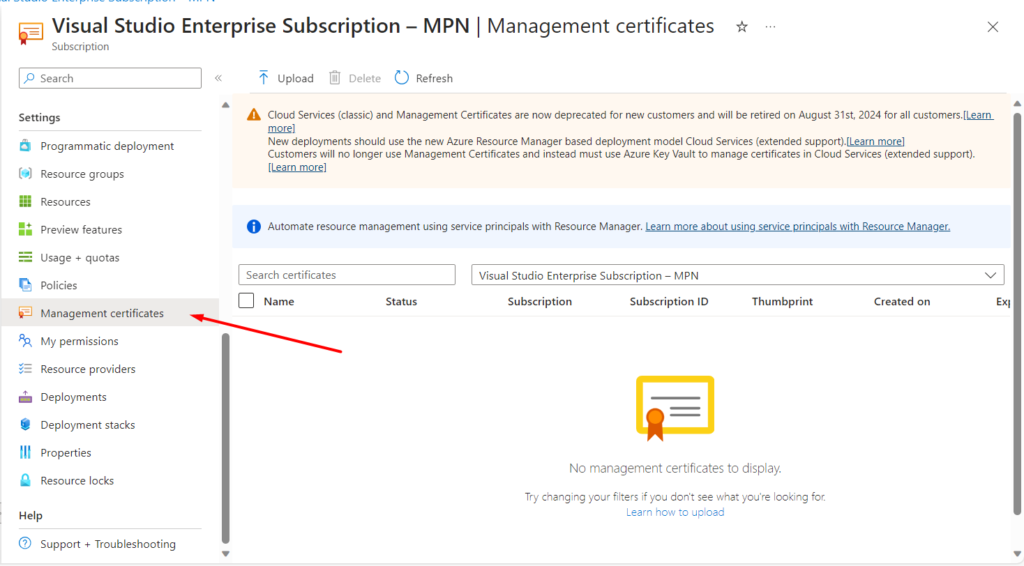Sort by the Status column header
The image size is (1024, 566).
pos(401,301)
